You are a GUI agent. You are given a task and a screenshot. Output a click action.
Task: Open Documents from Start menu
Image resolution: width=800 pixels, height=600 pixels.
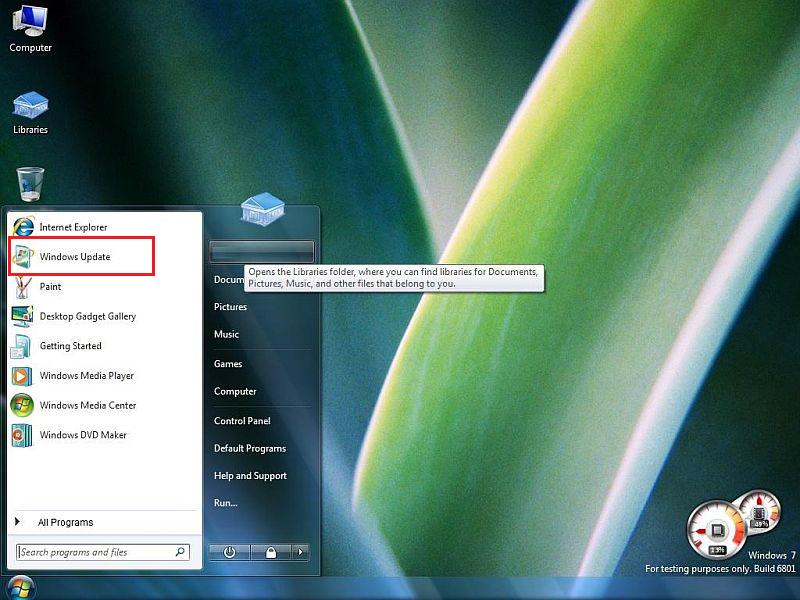coord(229,280)
